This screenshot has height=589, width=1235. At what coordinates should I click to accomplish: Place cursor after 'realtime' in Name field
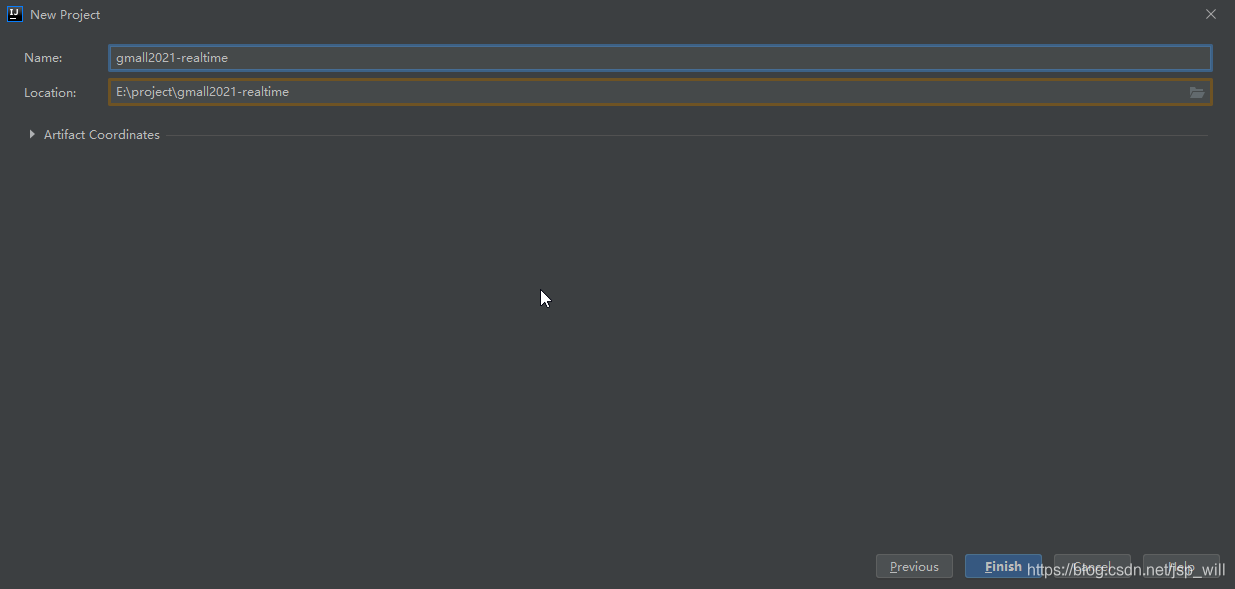(x=229, y=58)
